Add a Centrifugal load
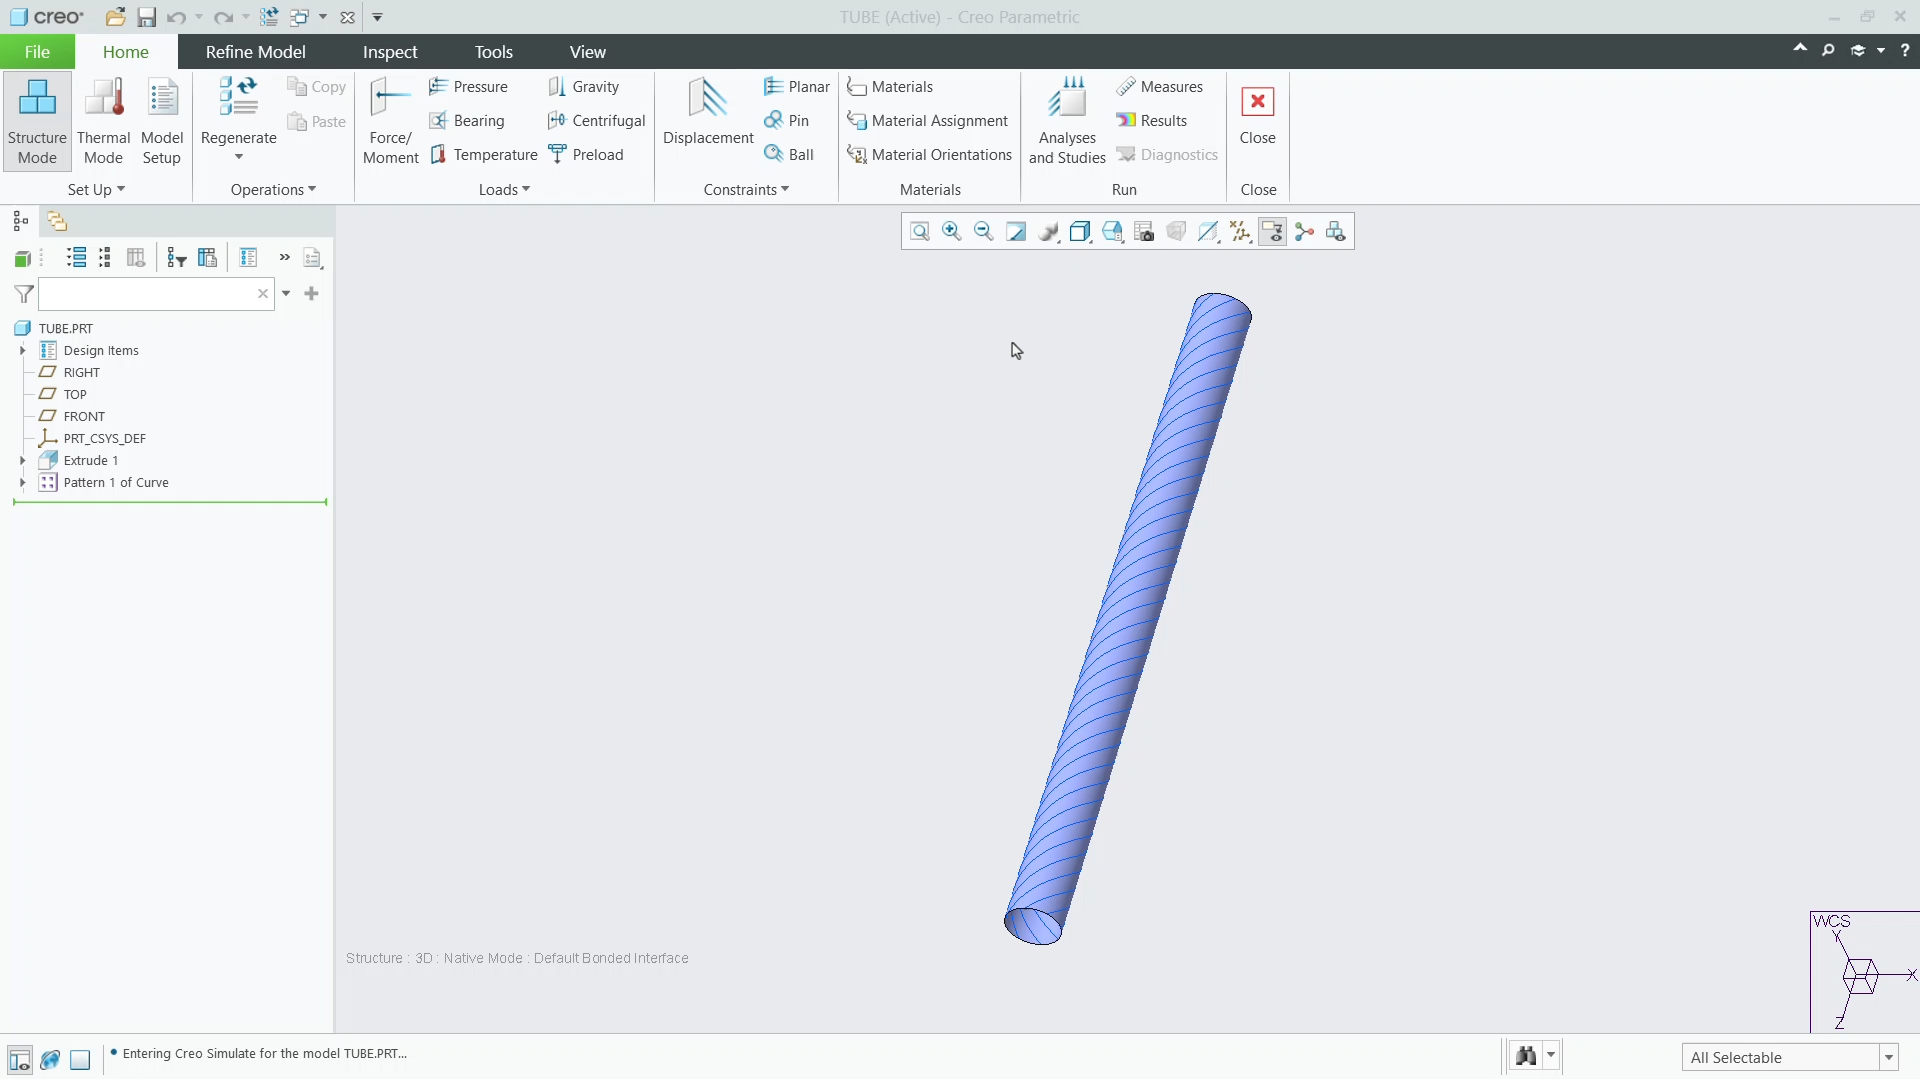 596,121
